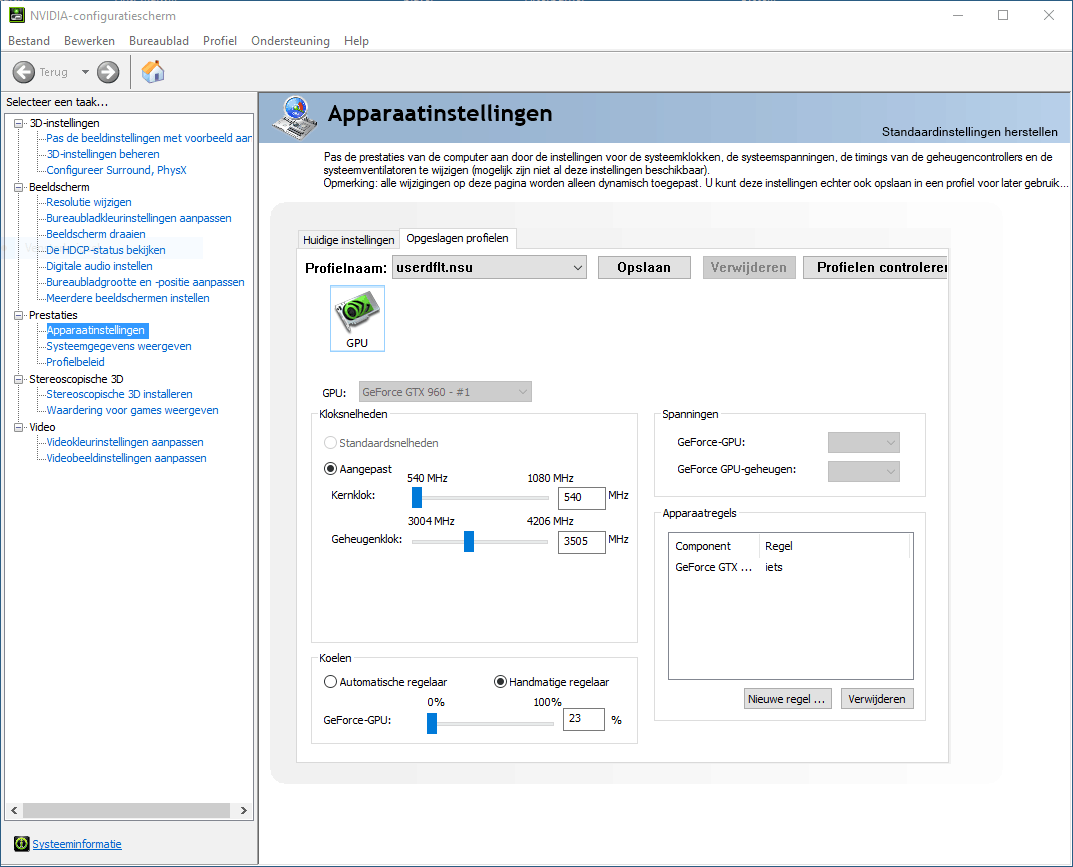Open Systeemgegevens weergeven in the tree
Viewport: 1073px width, 867px height.
(119, 346)
